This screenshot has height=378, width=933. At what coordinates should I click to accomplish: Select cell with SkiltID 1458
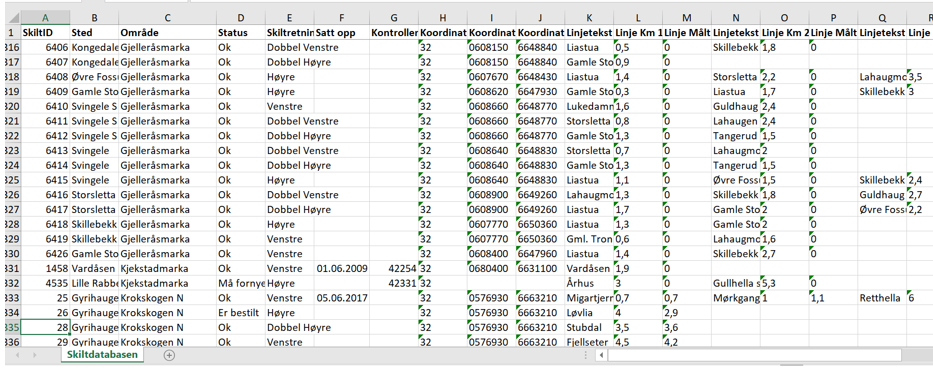point(45,268)
